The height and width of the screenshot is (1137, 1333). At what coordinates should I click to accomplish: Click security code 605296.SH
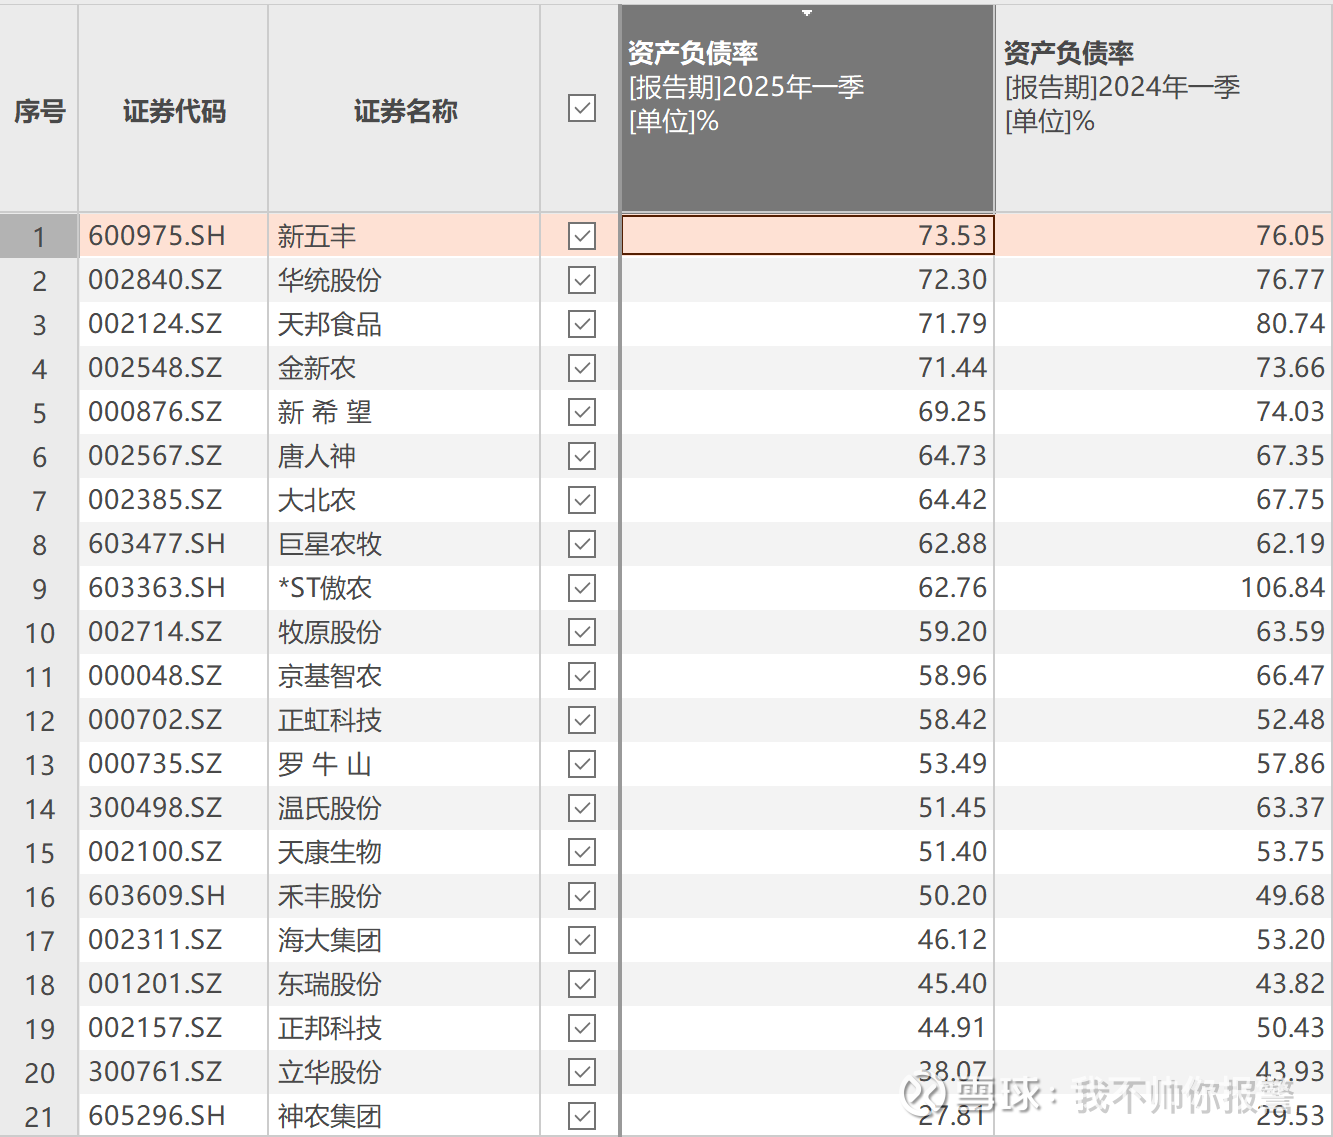(x=157, y=1116)
